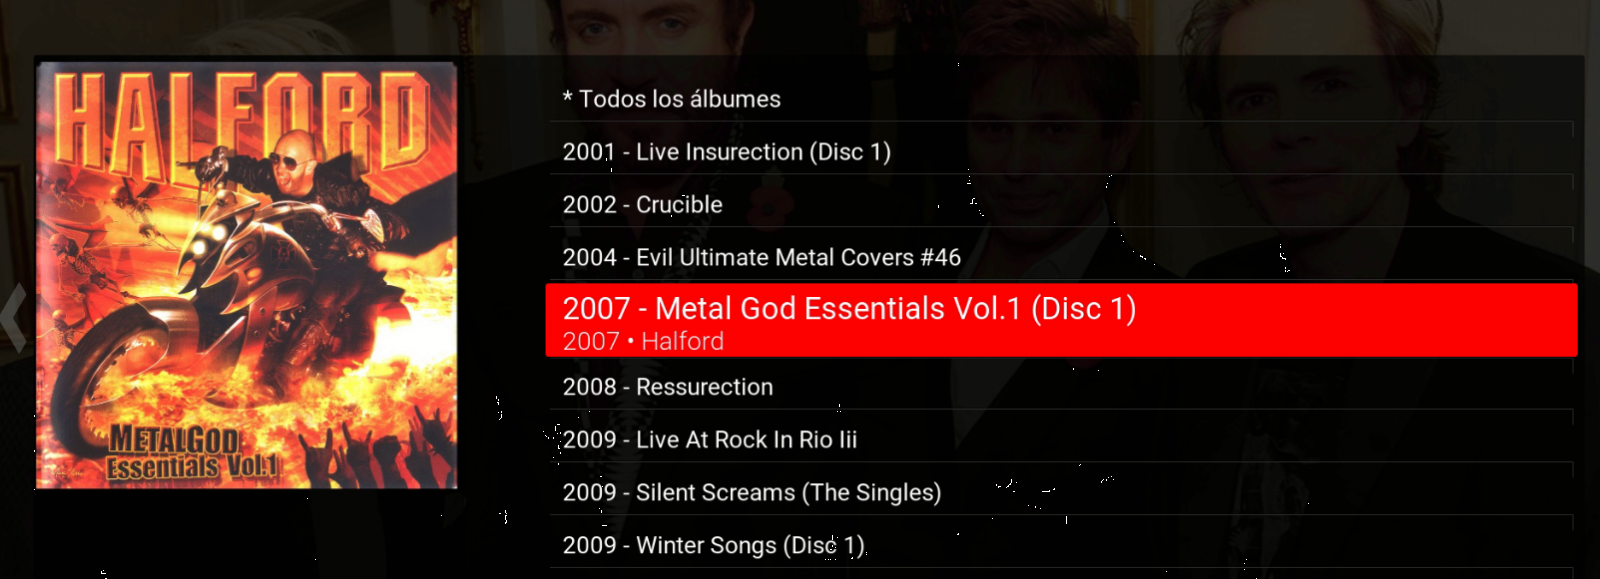Viewport: 1600px width, 579px height.
Task: Open highlighted Metal God Essentials Vol.1 (Disc 1)
Action: (849, 308)
